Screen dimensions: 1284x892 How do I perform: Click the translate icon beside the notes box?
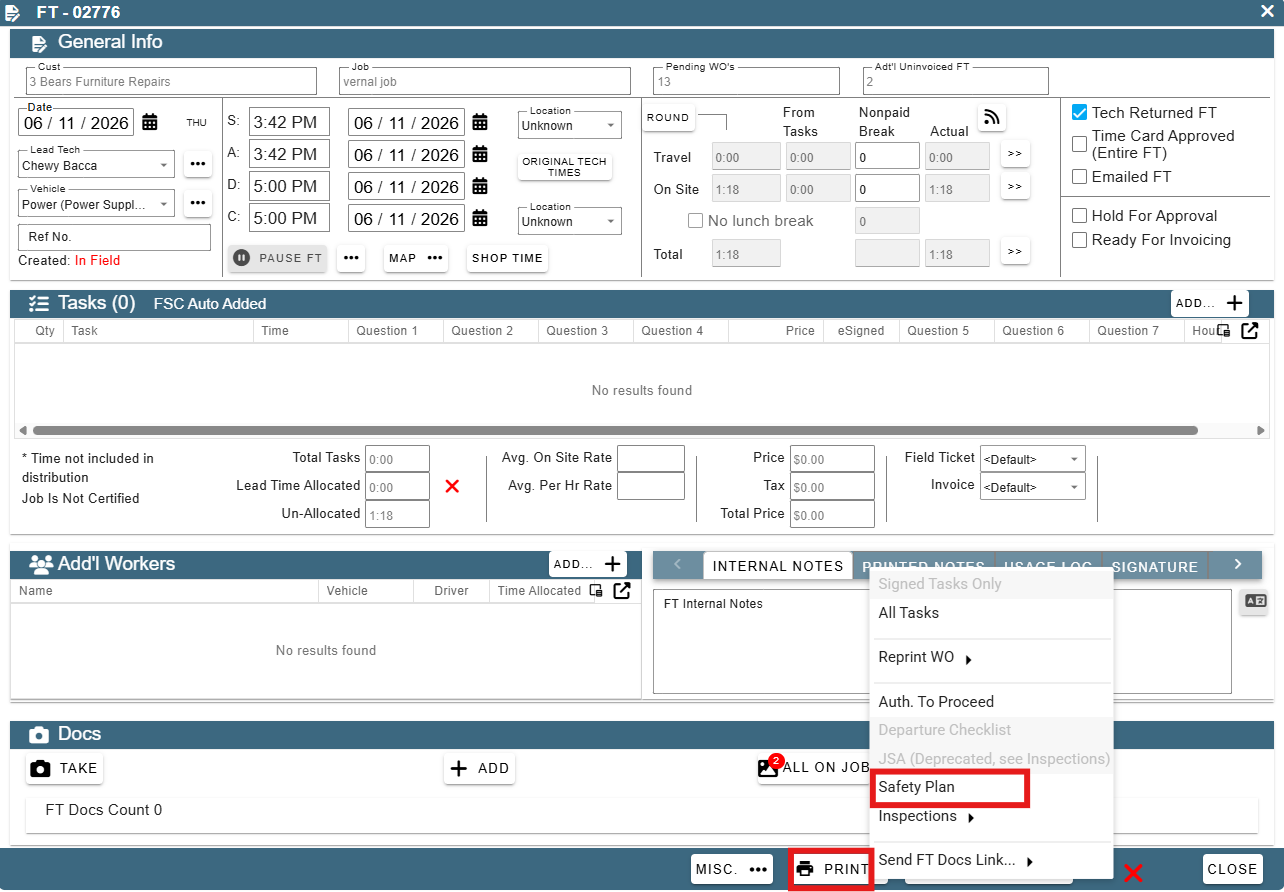tap(1254, 601)
